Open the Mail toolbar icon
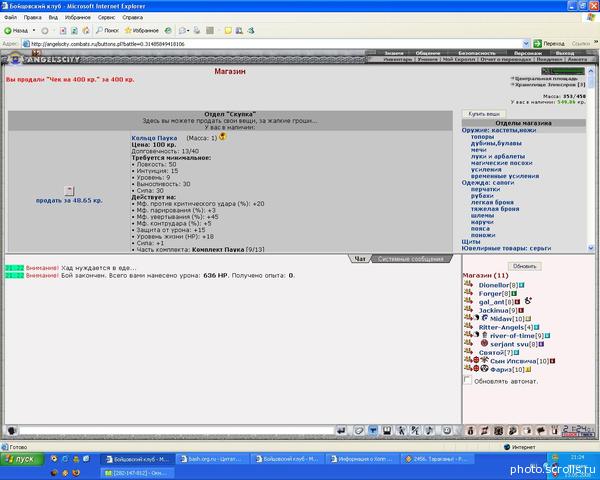Viewport: 600px width, 480px height. pyautogui.click(x=183, y=31)
